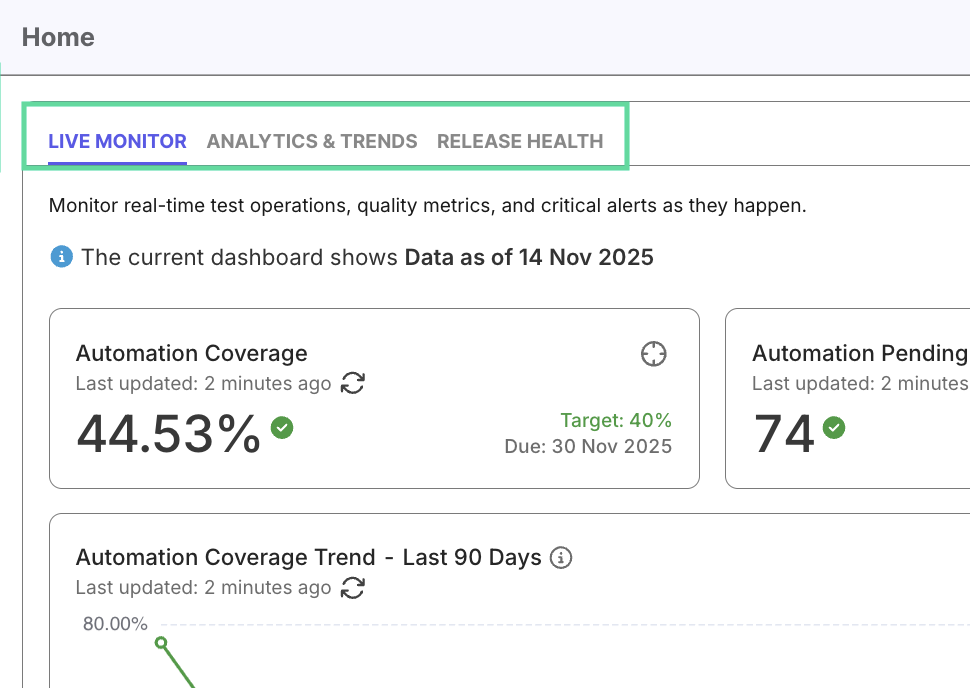Click the info icon next to Automation Coverage Trend title
The height and width of the screenshot is (688, 970).
[561, 558]
